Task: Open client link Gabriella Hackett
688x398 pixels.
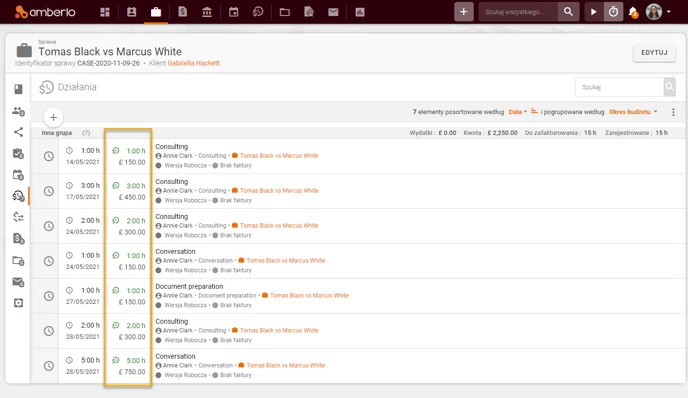Action: click(194, 63)
